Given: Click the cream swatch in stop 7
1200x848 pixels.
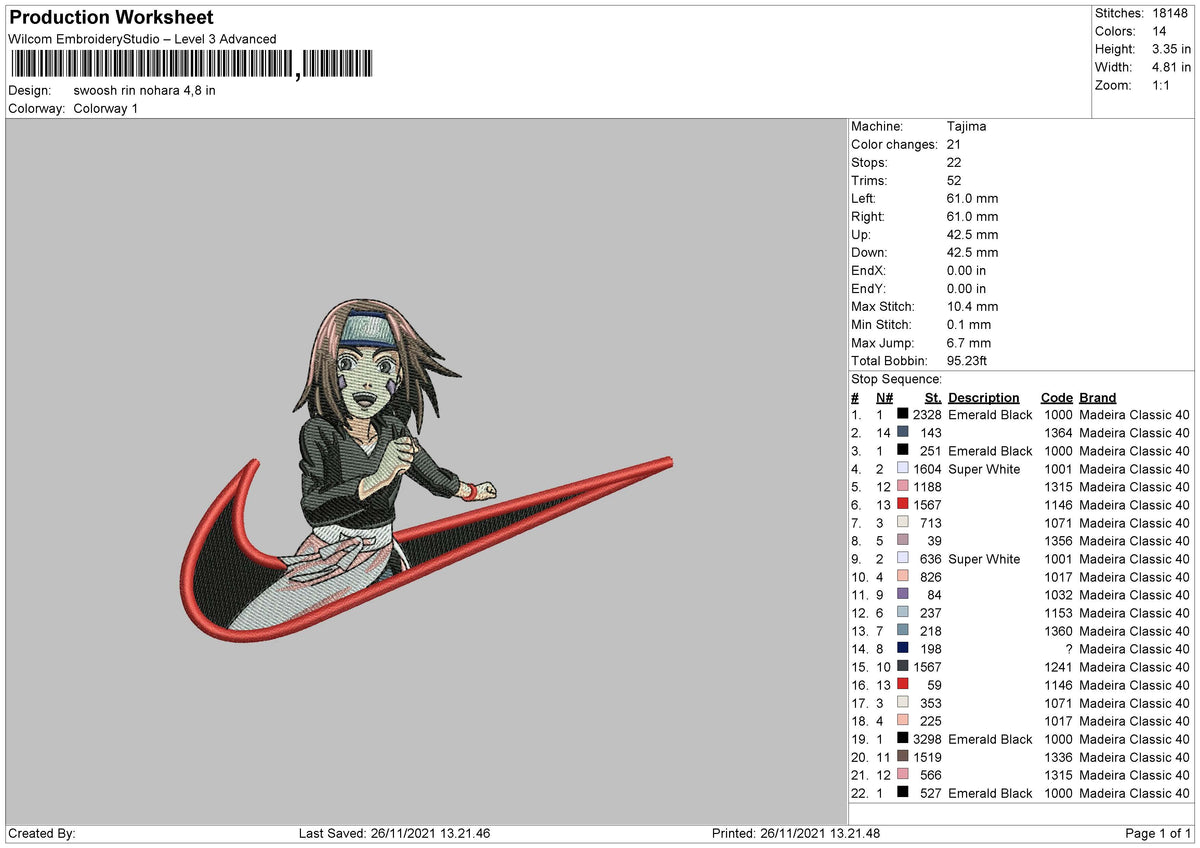Looking at the screenshot, I should pos(902,522).
